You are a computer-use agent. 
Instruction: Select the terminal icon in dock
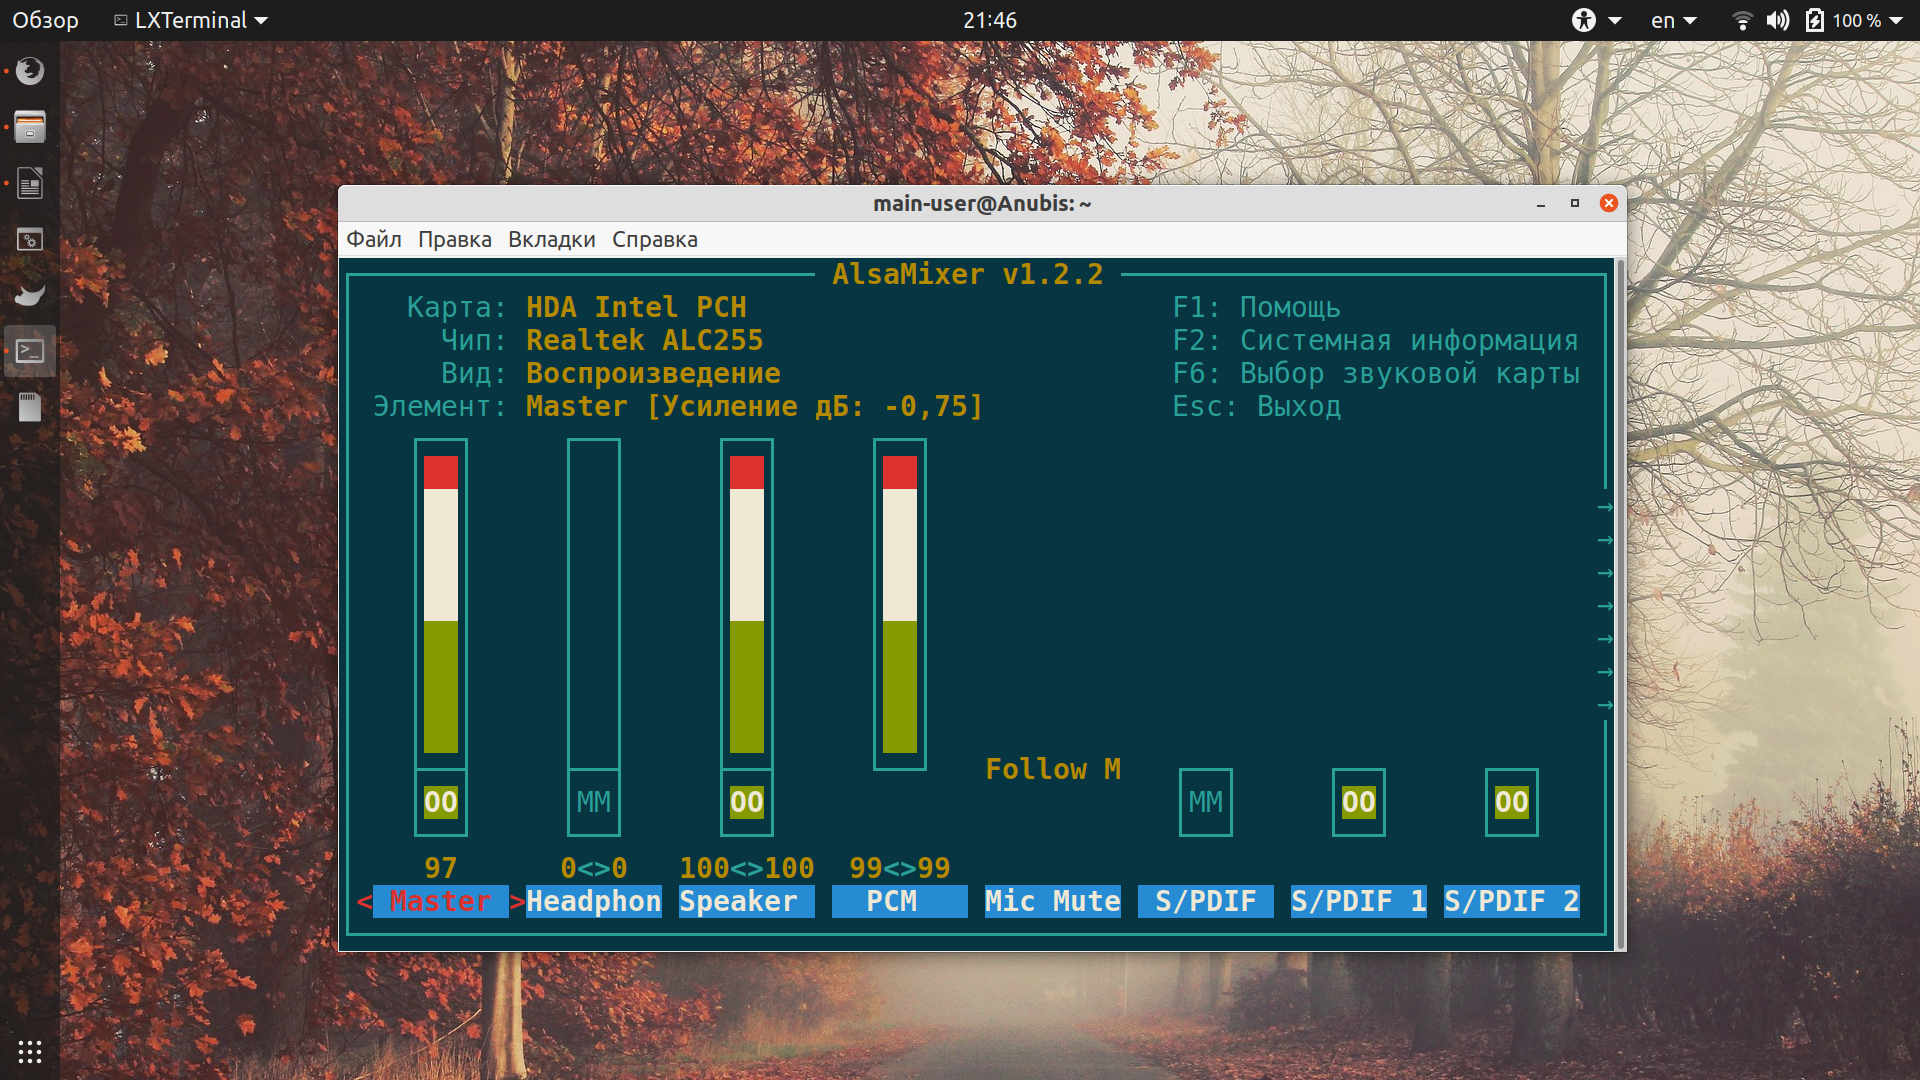coord(30,351)
